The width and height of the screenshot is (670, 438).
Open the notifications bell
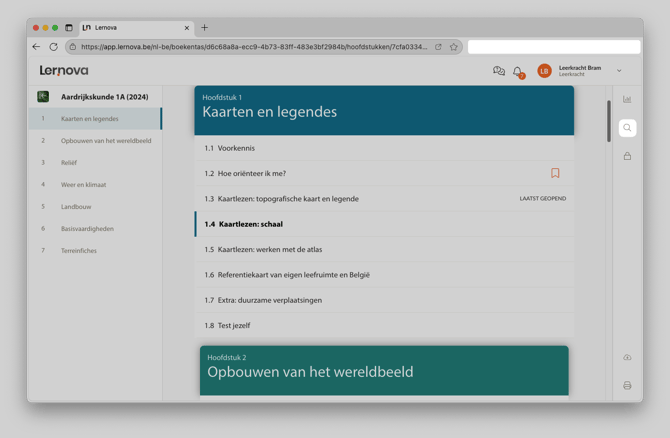[517, 71]
